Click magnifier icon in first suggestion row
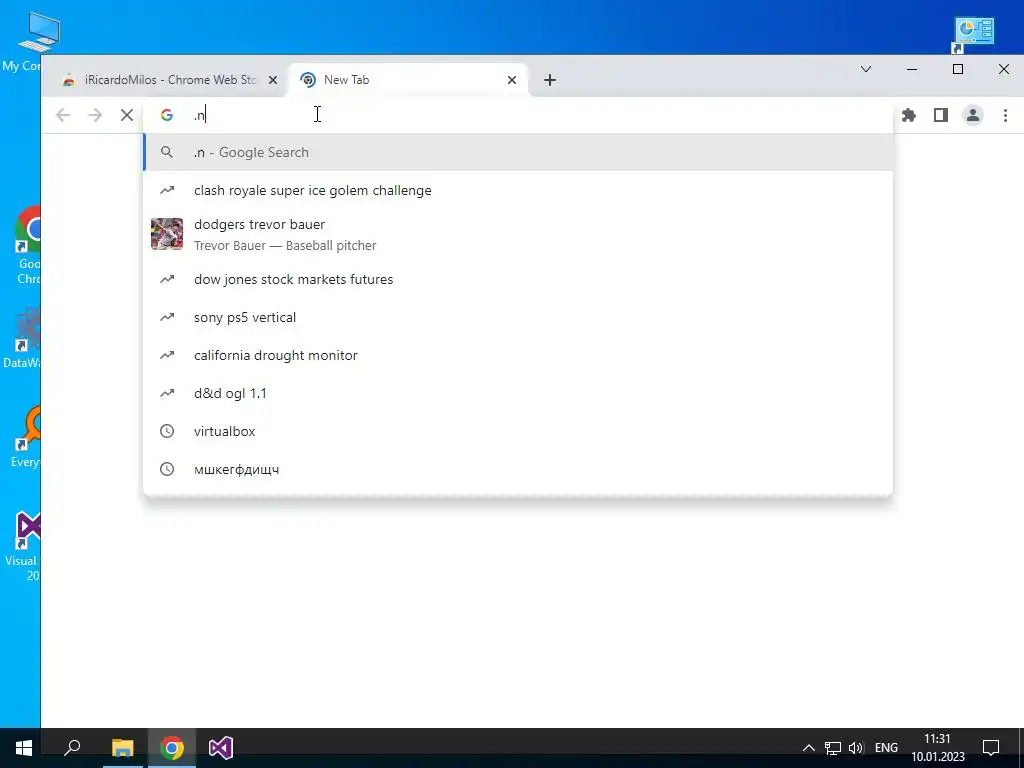The width and height of the screenshot is (1024, 768). pos(167,152)
